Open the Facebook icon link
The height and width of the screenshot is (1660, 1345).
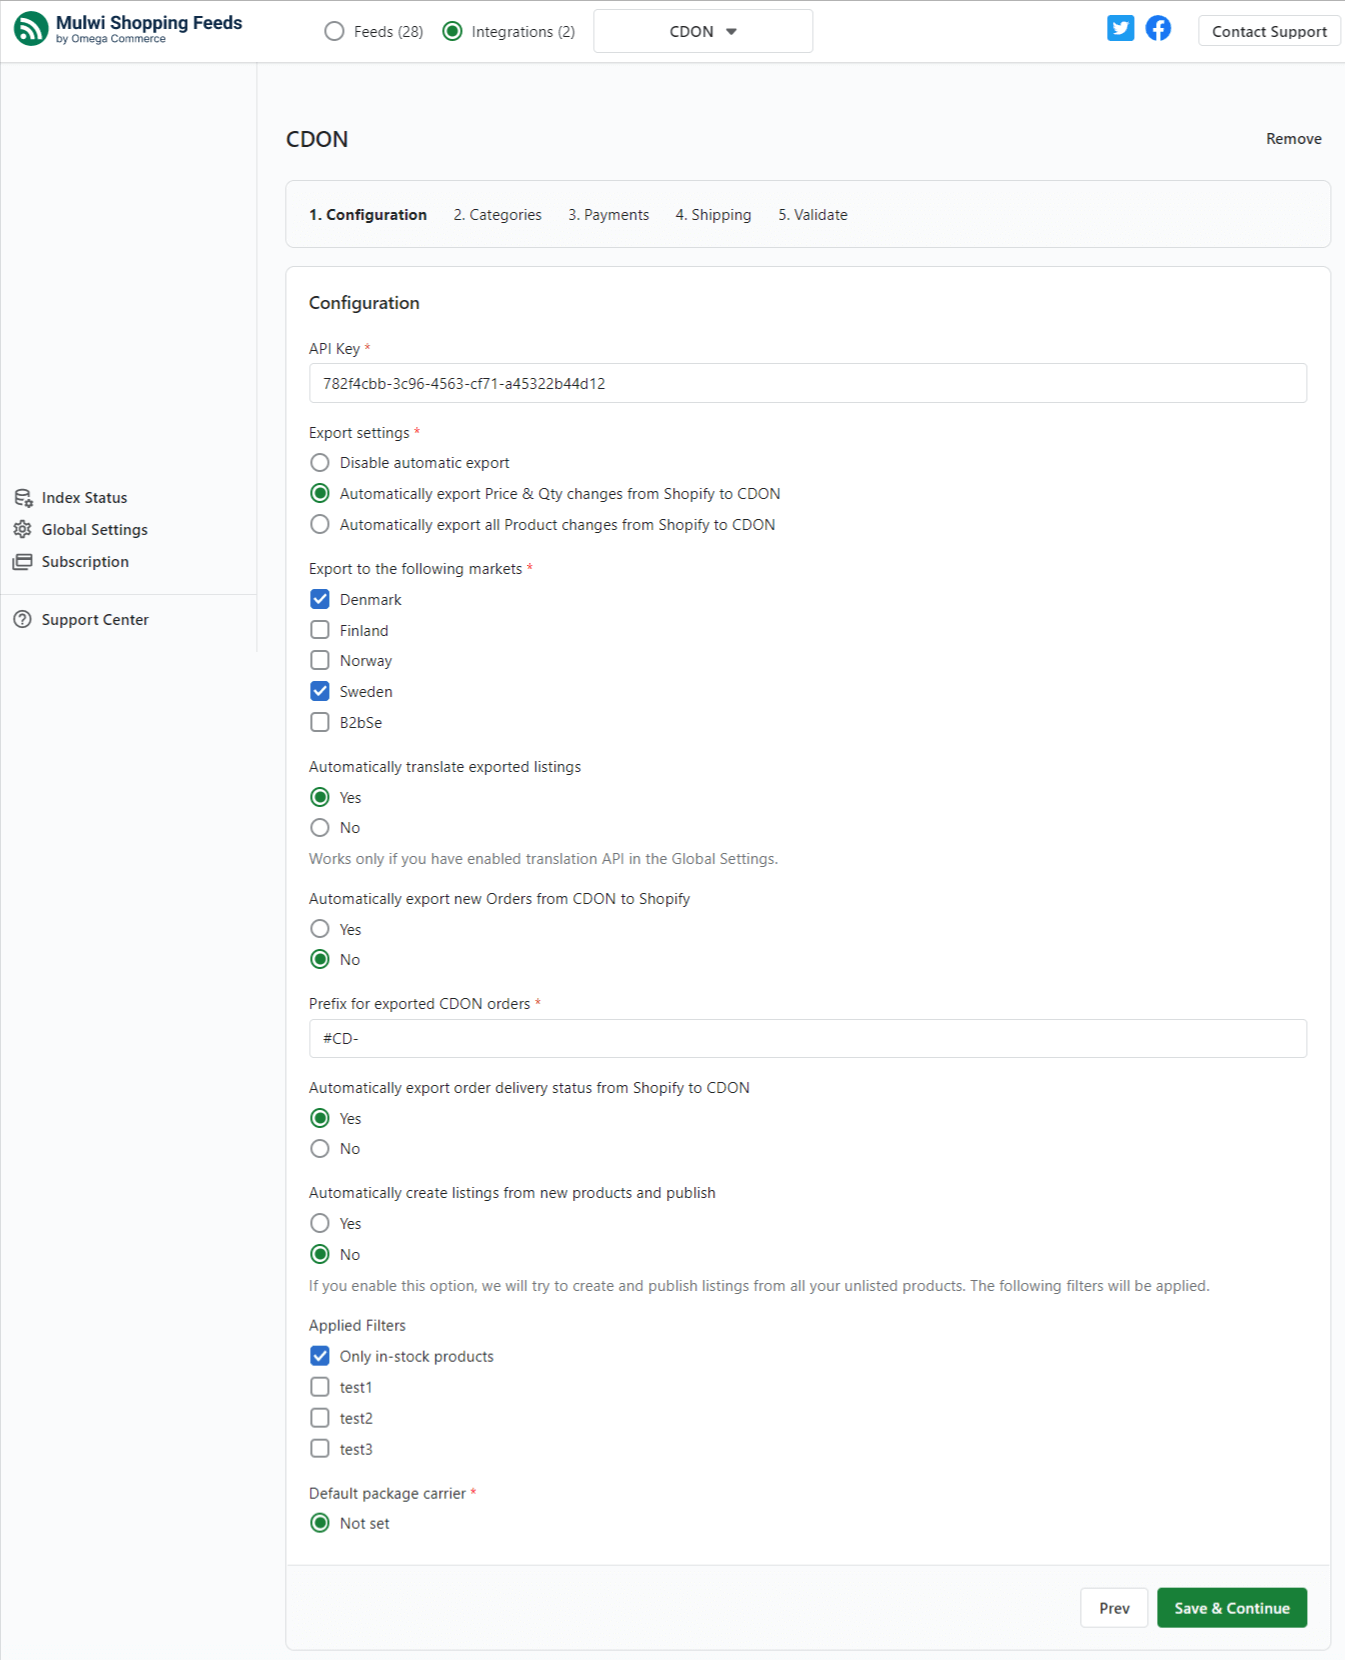(1158, 28)
